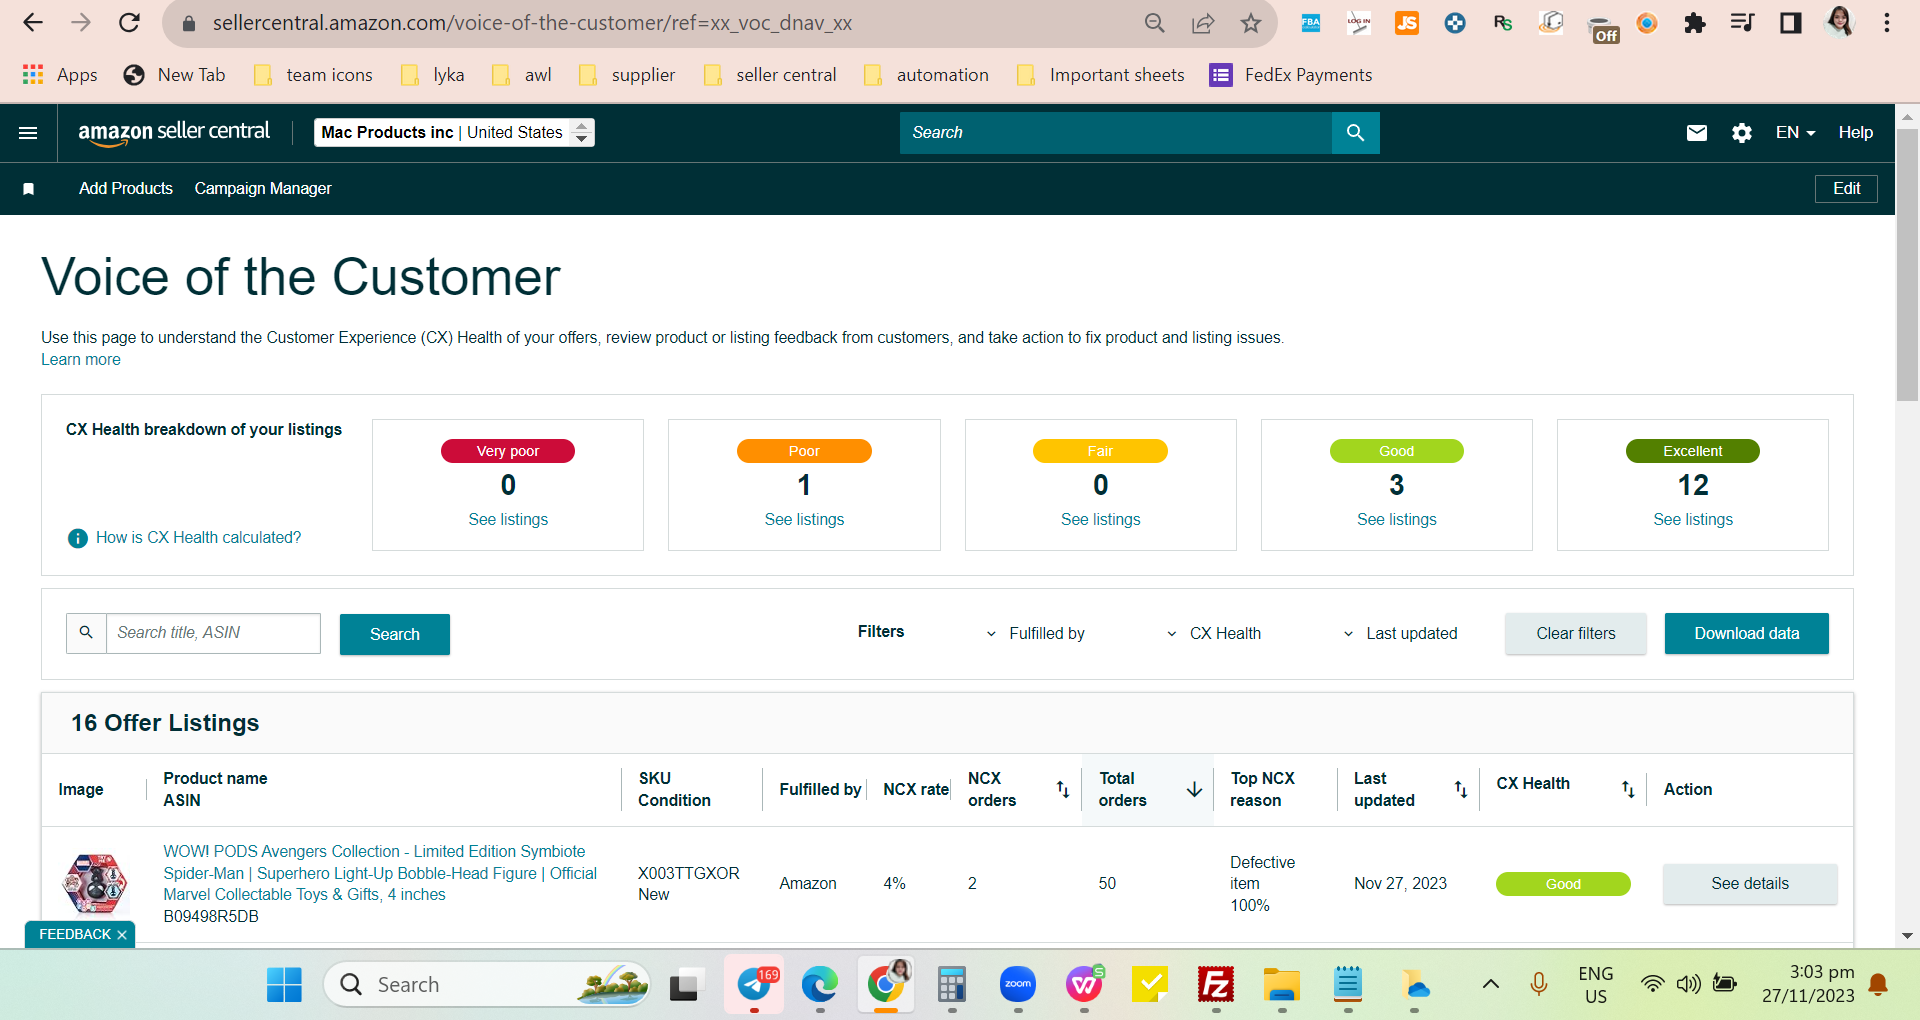Go back in browser history
This screenshot has height=1020, width=1920.
coord(33,23)
